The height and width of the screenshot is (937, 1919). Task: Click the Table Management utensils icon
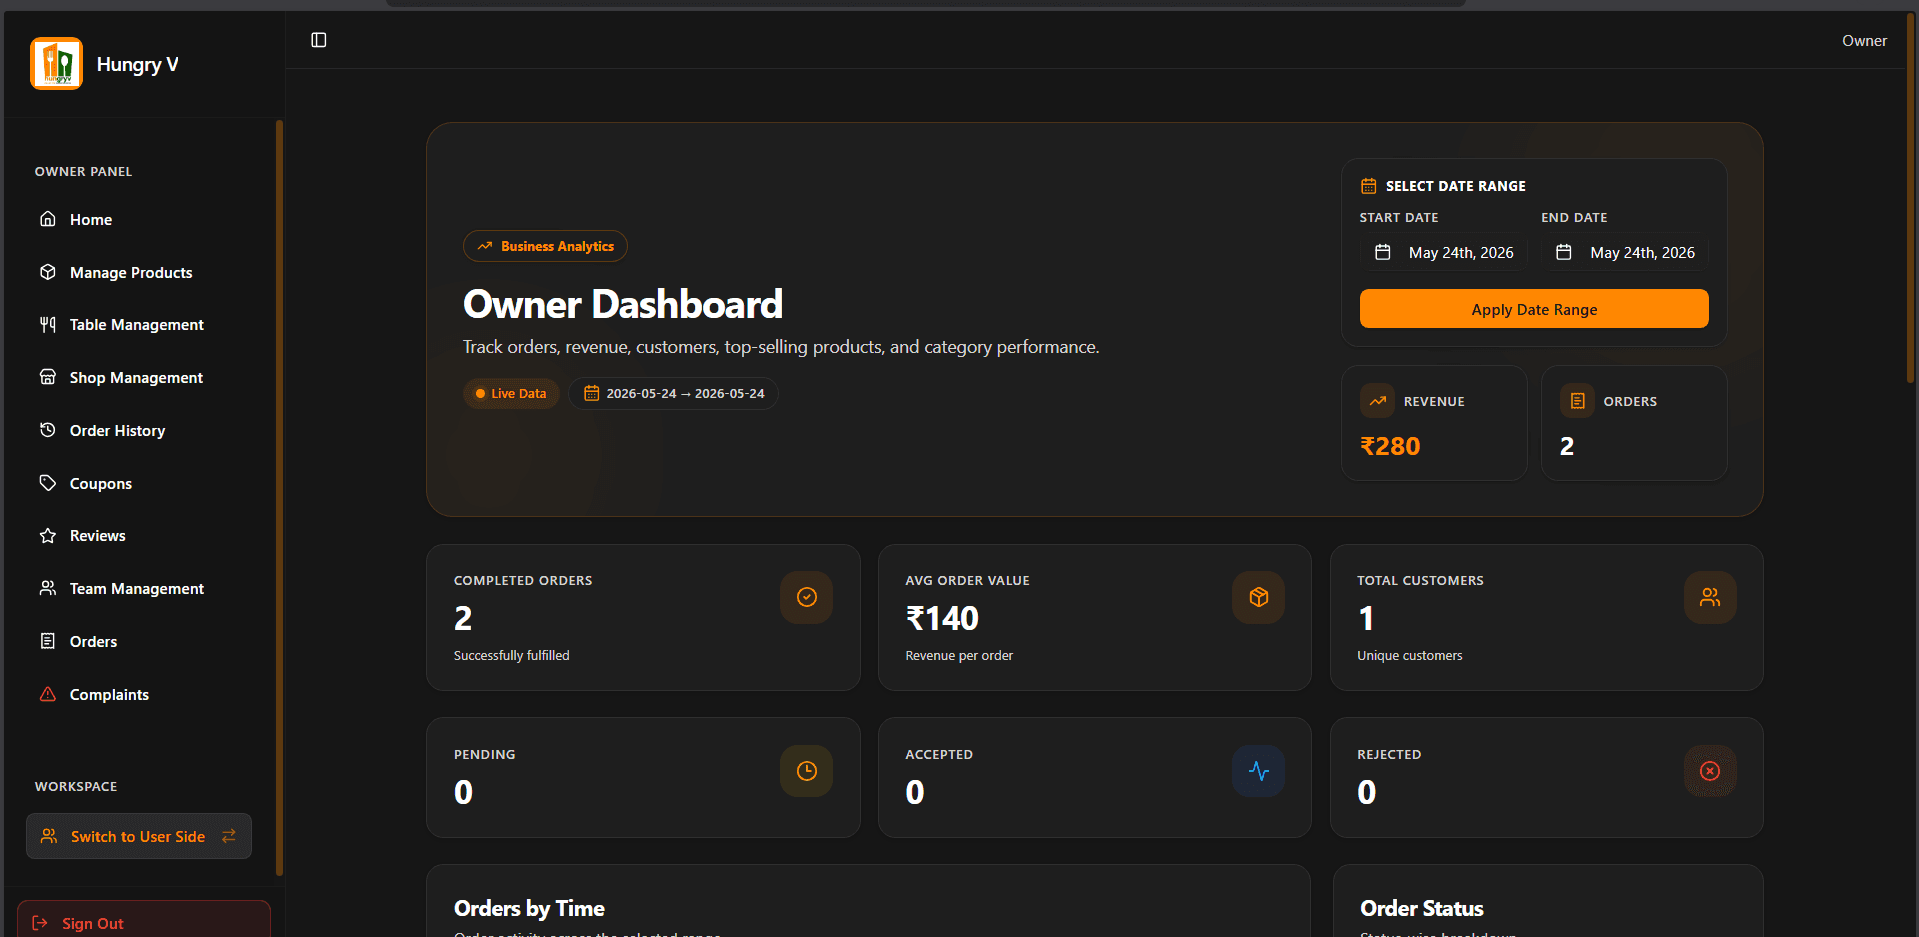(47, 324)
